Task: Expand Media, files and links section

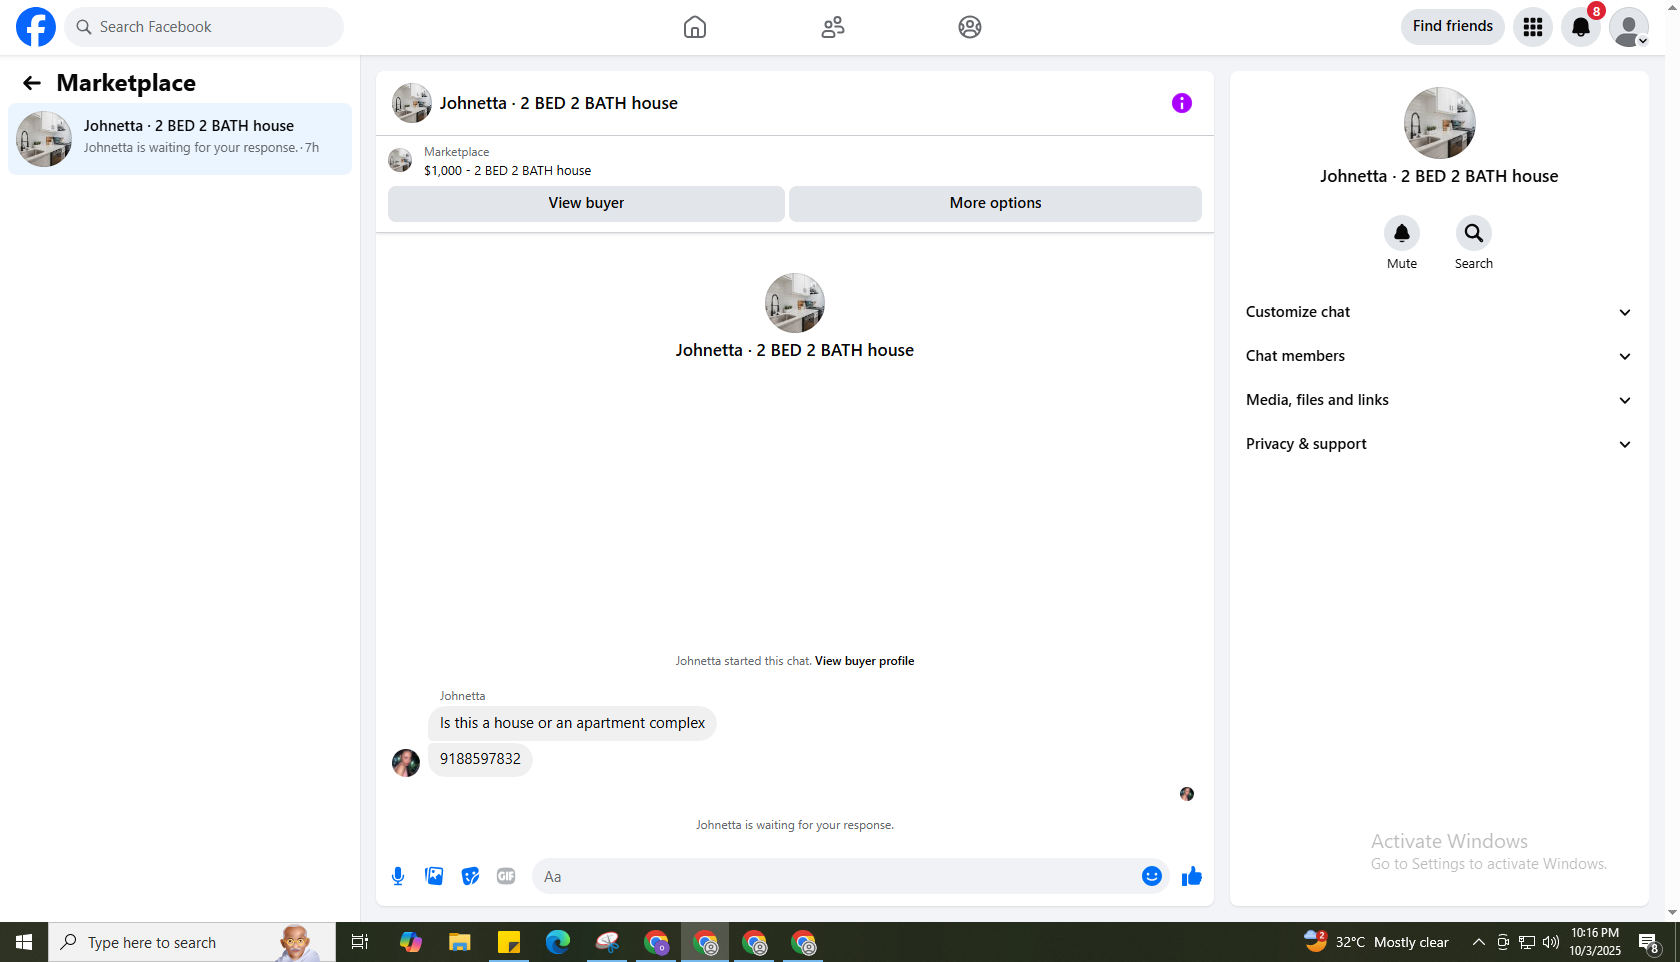Action: coord(1439,400)
